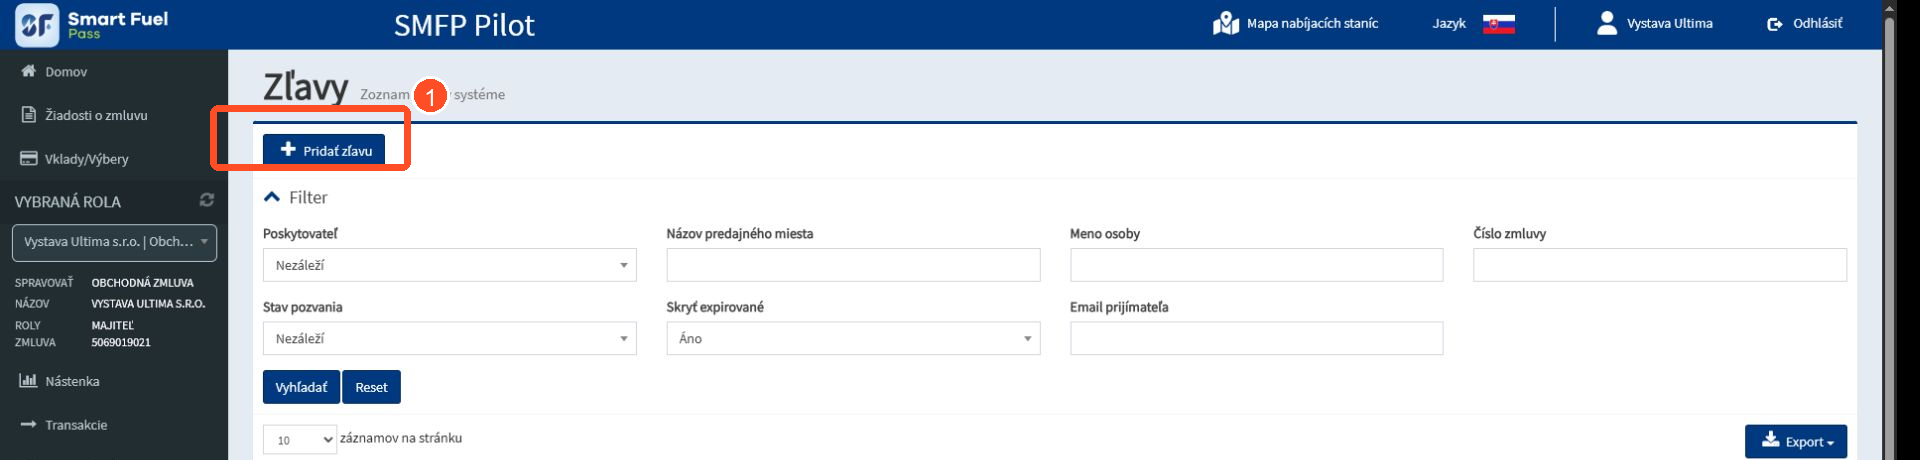Click the Odhlásiť logout icon
Viewport: 1920px width, 460px height.
pos(1774,24)
